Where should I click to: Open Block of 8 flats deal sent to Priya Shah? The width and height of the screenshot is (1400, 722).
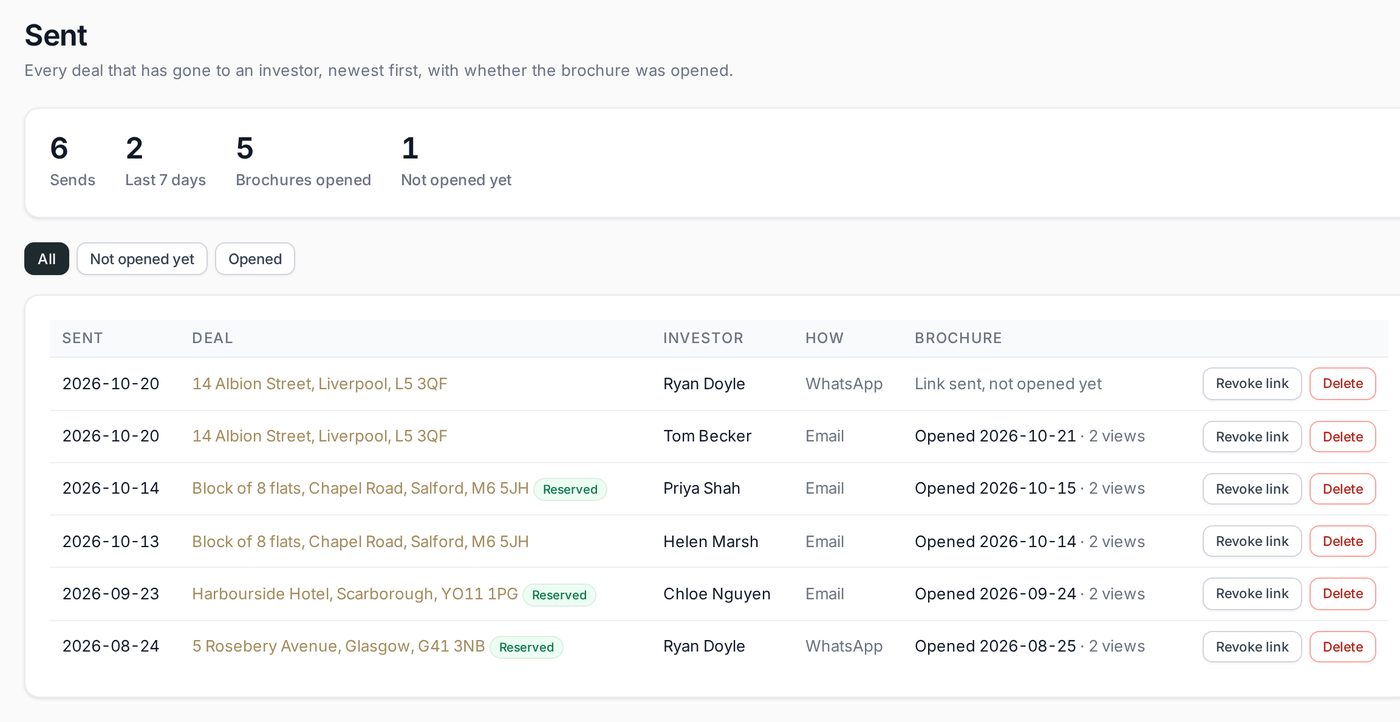click(360, 488)
